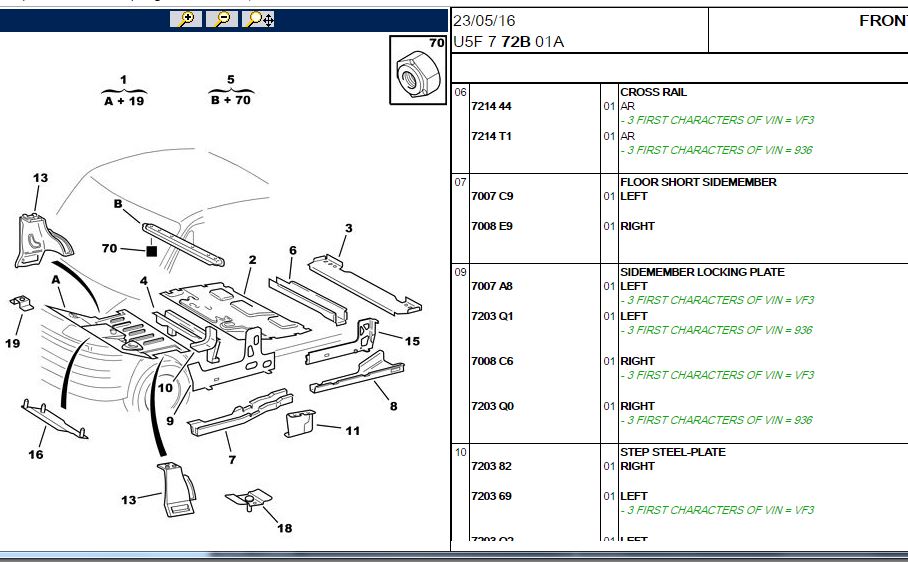Screen dimensions: 908x562
Task: Click callout number 10 in the diagram
Action: pos(166,387)
